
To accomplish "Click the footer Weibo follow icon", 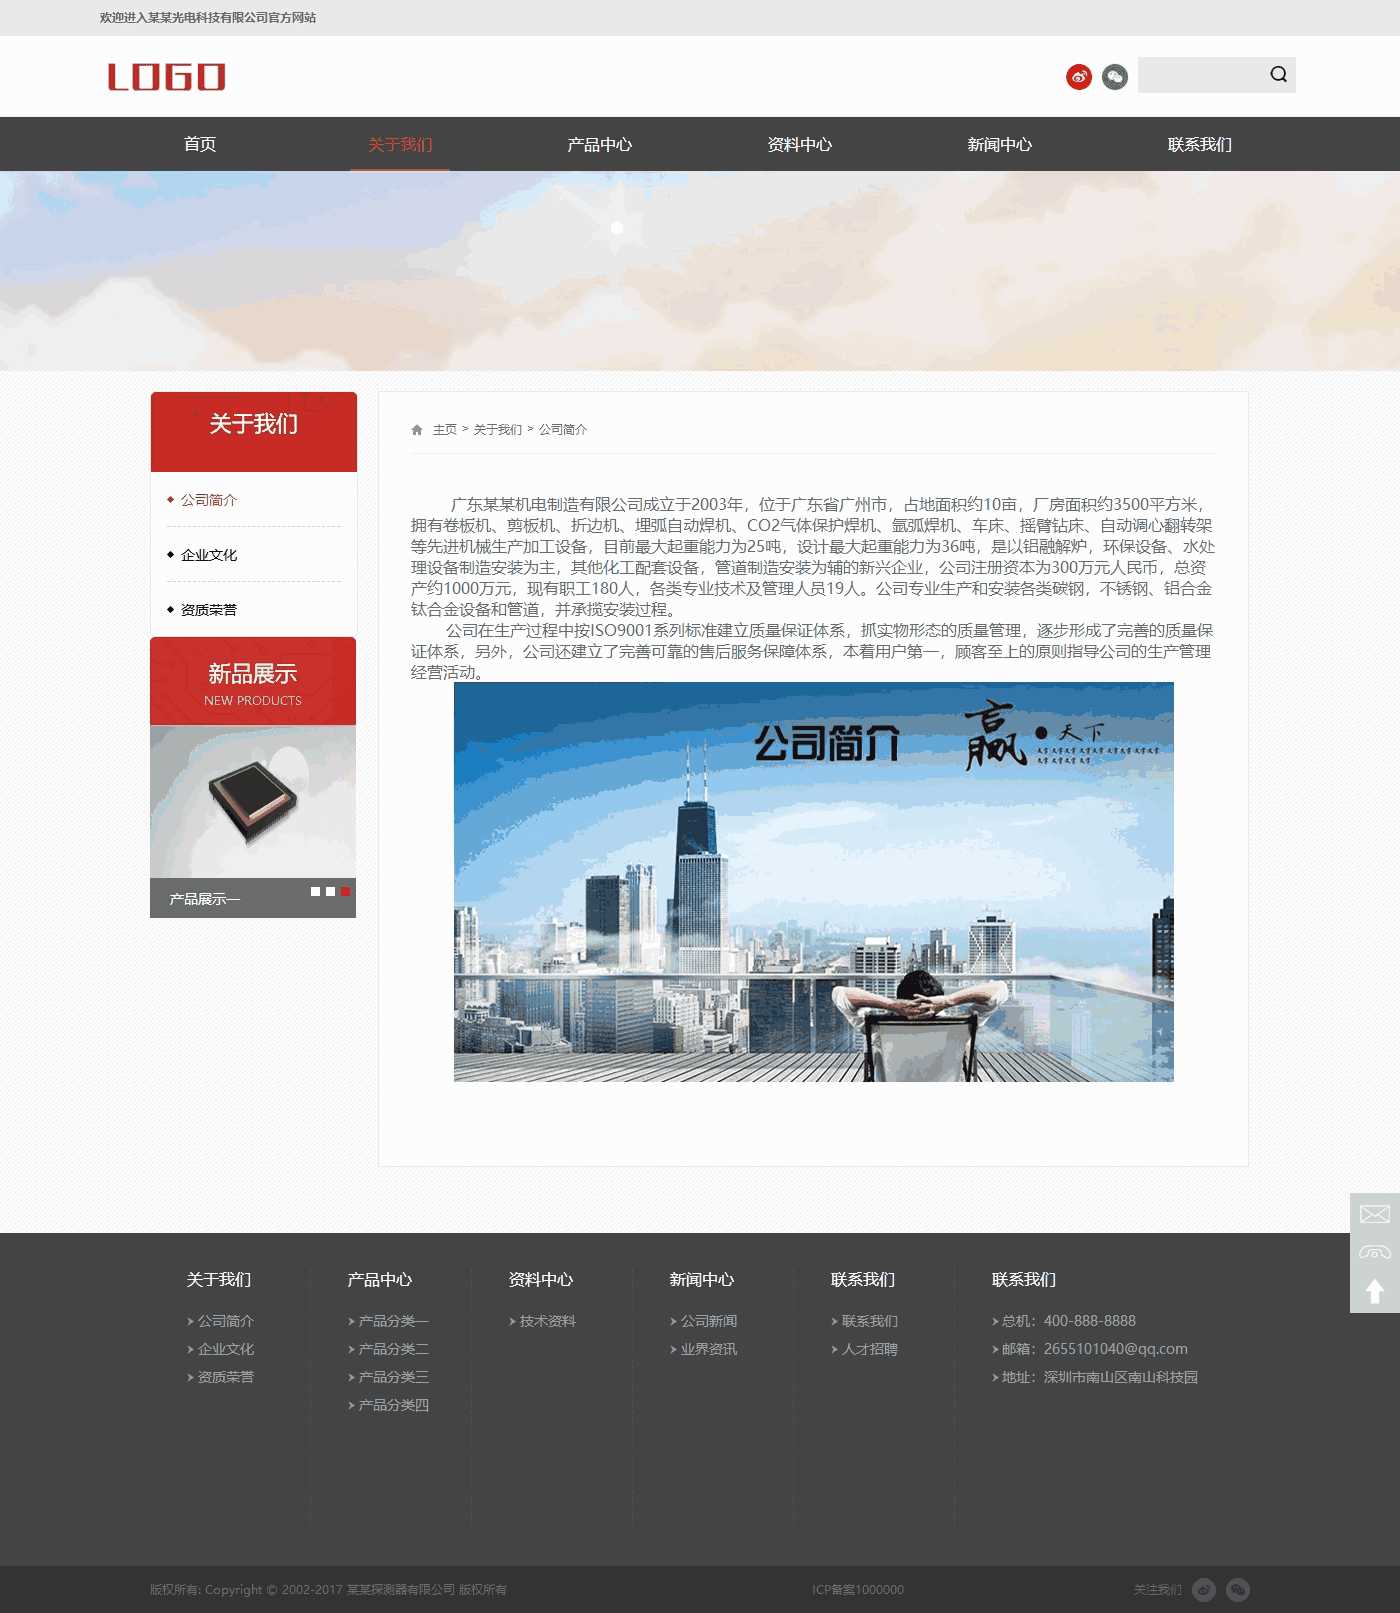I will point(1204,1589).
